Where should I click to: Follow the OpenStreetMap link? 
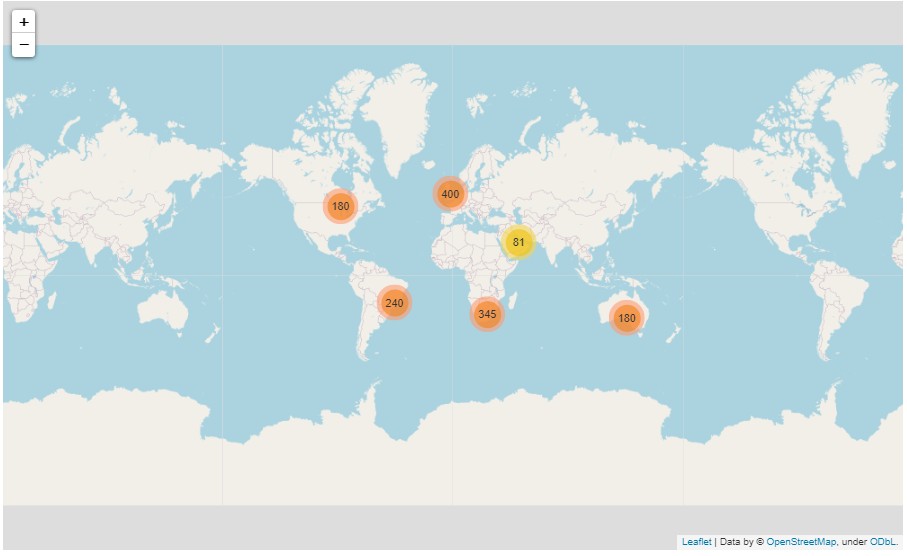coord(801,542)
